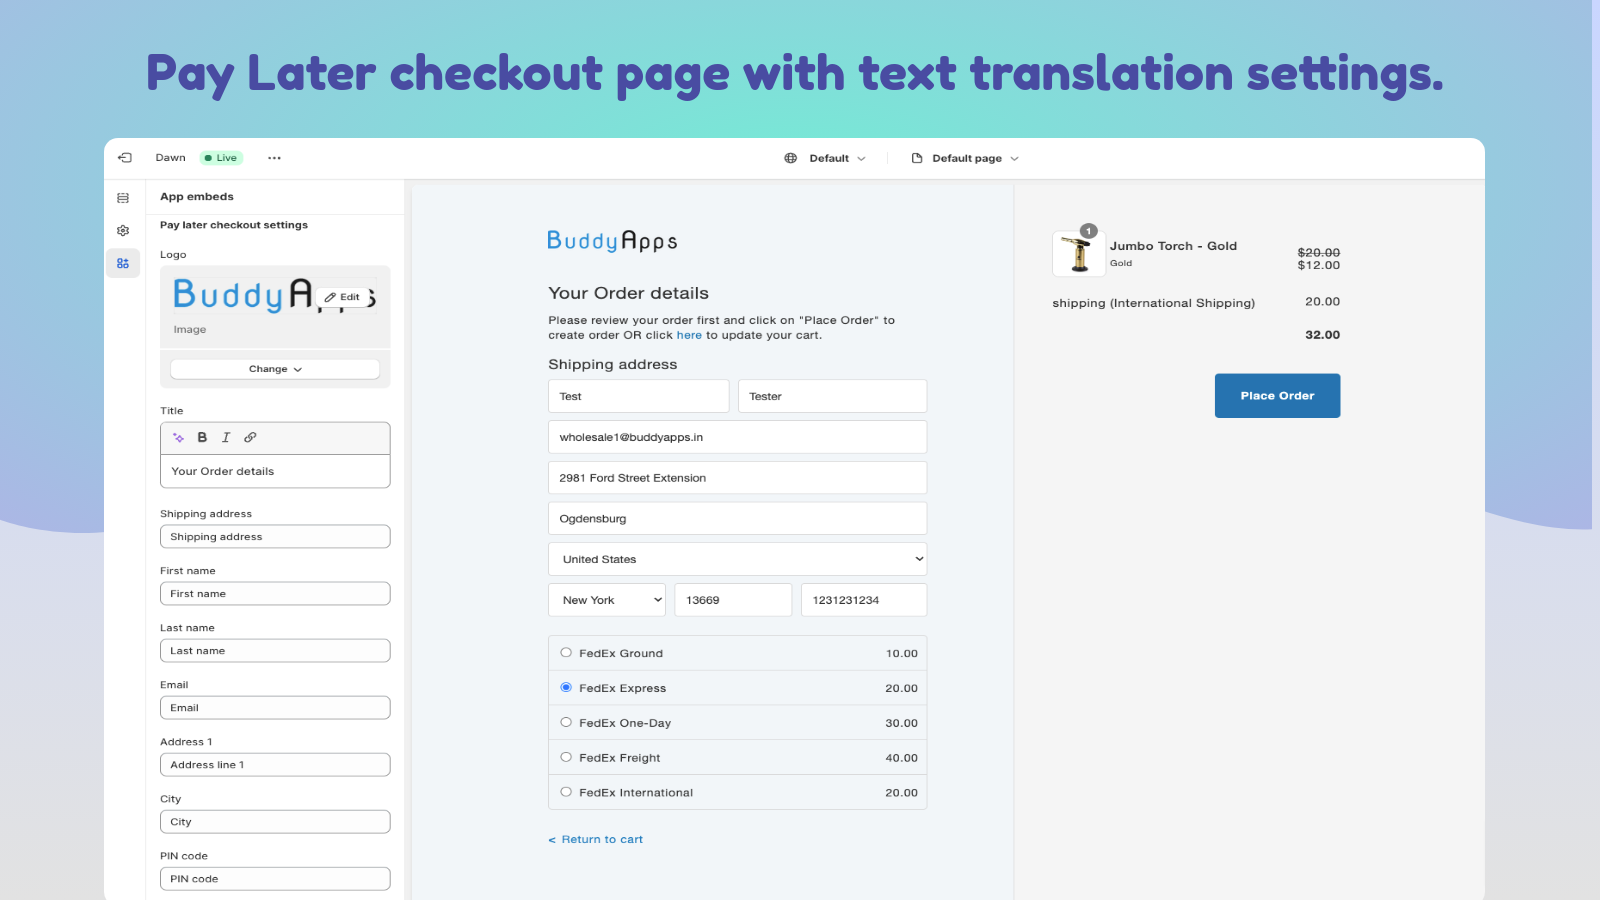The height and width of the screenshot is (900, 1600).
Task: Open the Sections panel icon in sidebar
Action: tap(122, 198)
